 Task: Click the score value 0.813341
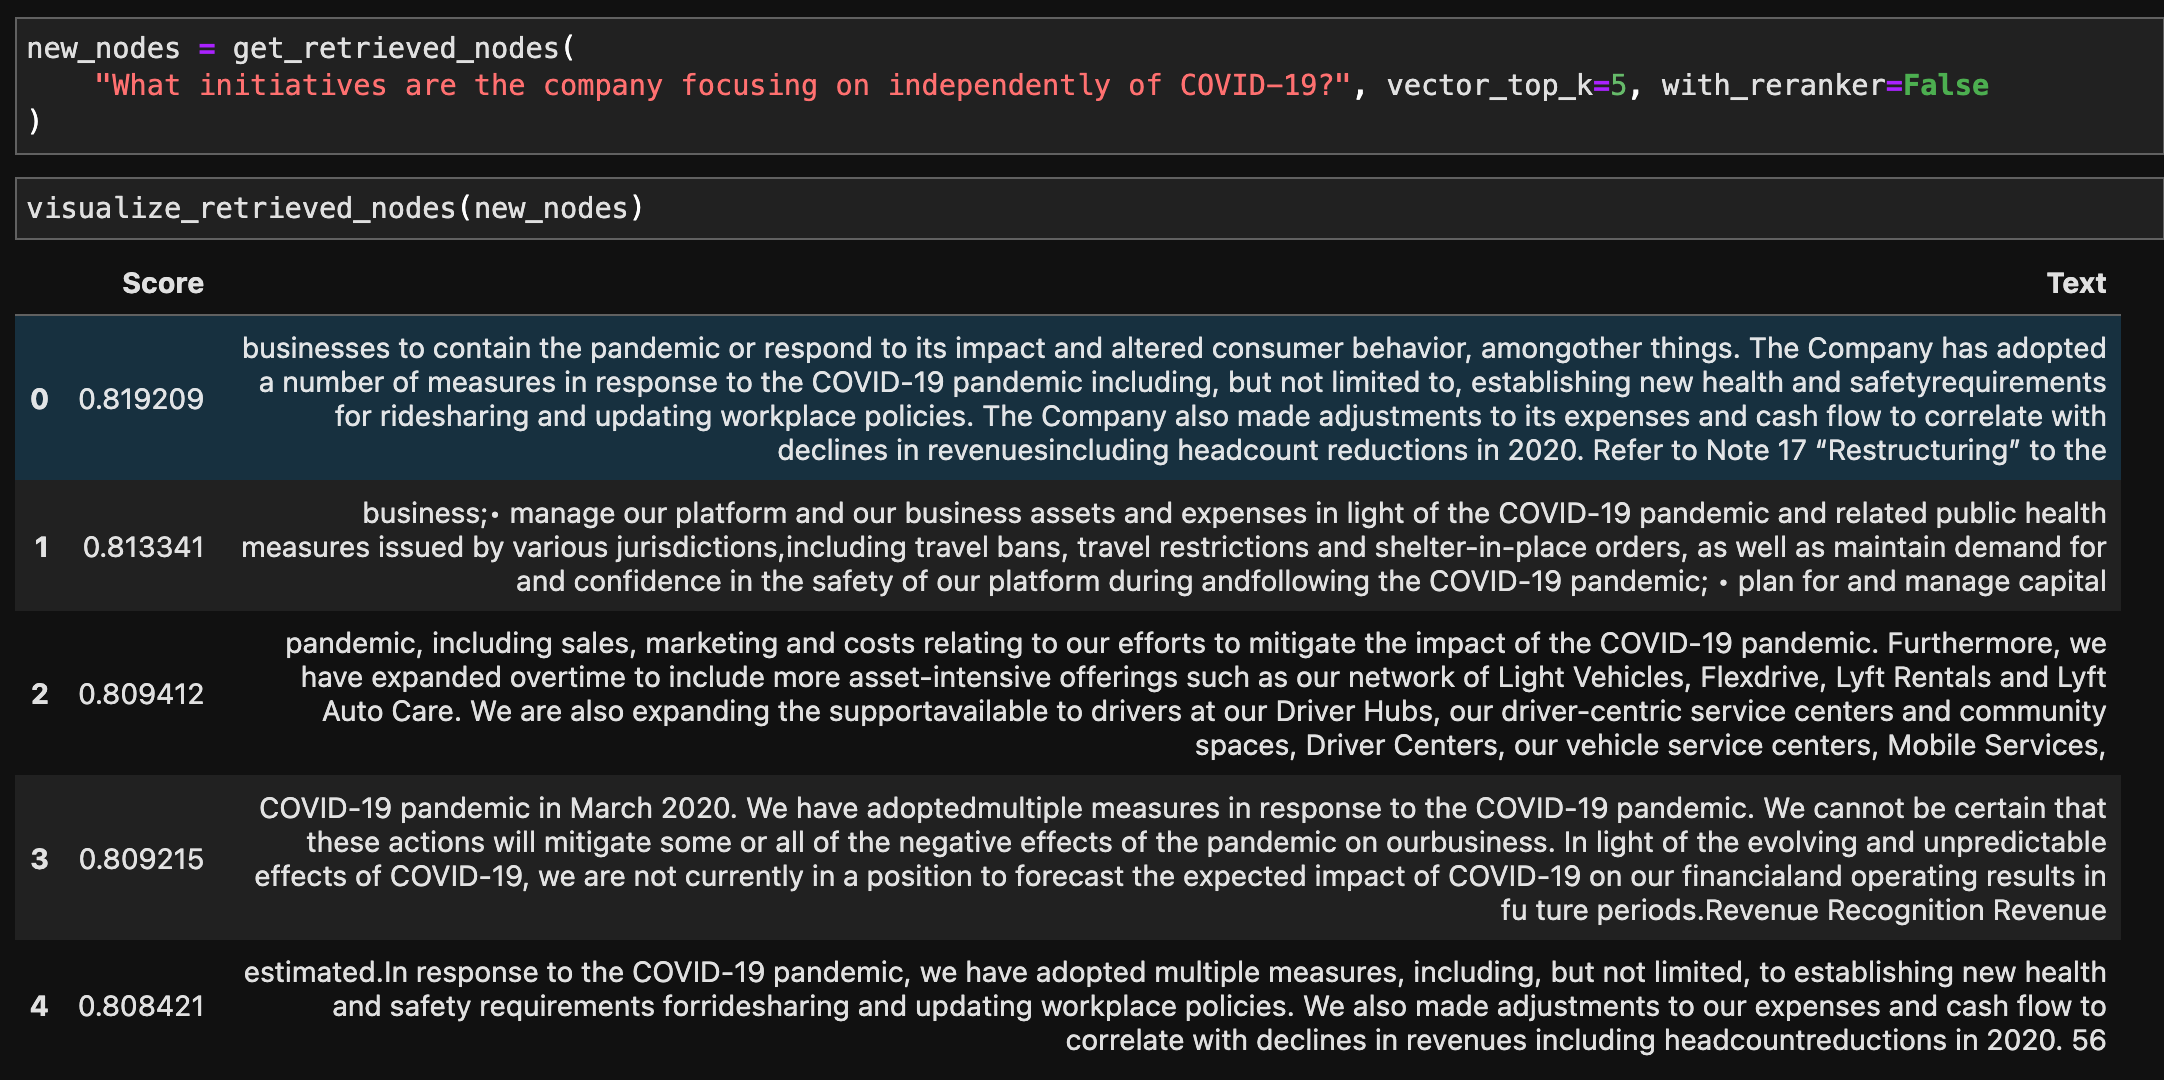[143, 547]
